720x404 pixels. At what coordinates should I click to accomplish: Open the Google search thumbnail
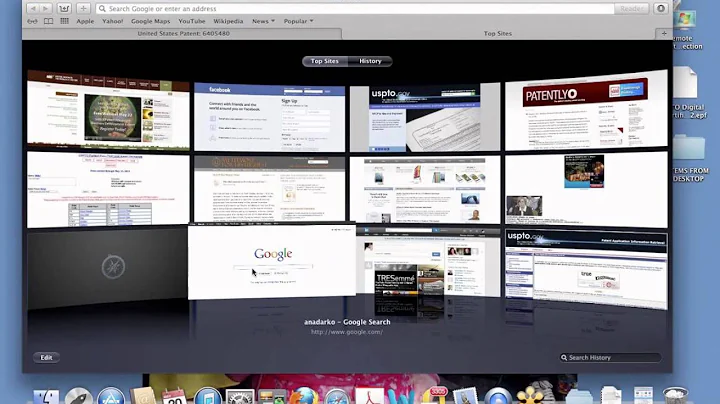pos(272,262)
